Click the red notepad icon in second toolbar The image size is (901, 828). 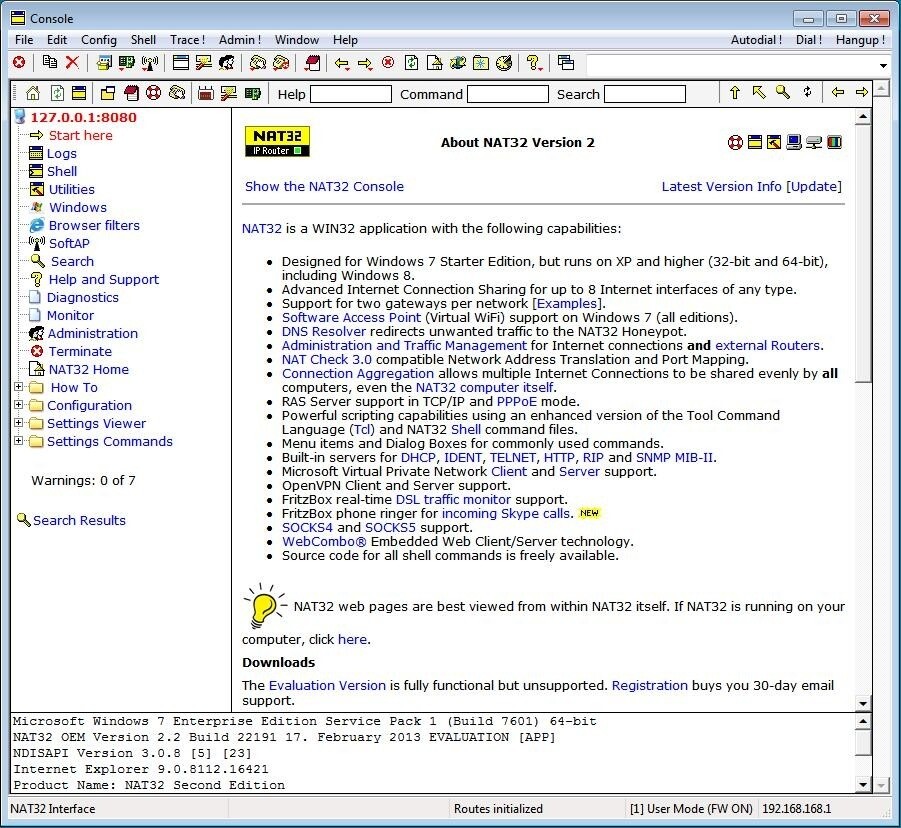(132, 93)
